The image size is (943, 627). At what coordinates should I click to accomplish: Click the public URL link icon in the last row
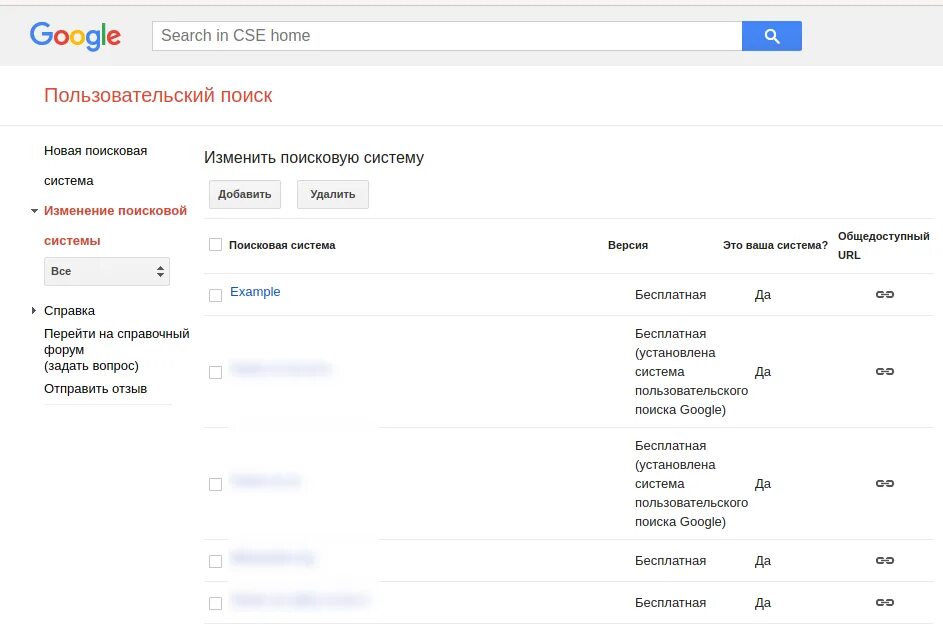pos(884,603)
